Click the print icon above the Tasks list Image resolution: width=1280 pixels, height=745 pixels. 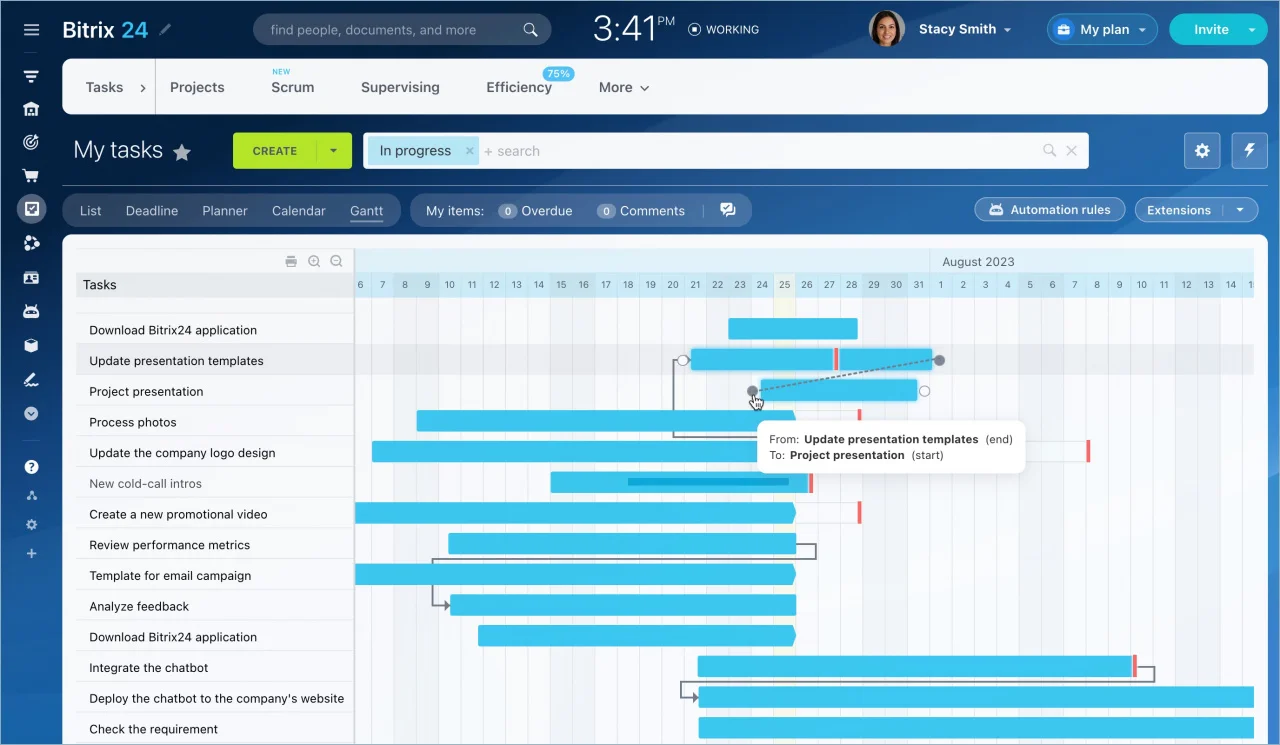pos(291,262)
